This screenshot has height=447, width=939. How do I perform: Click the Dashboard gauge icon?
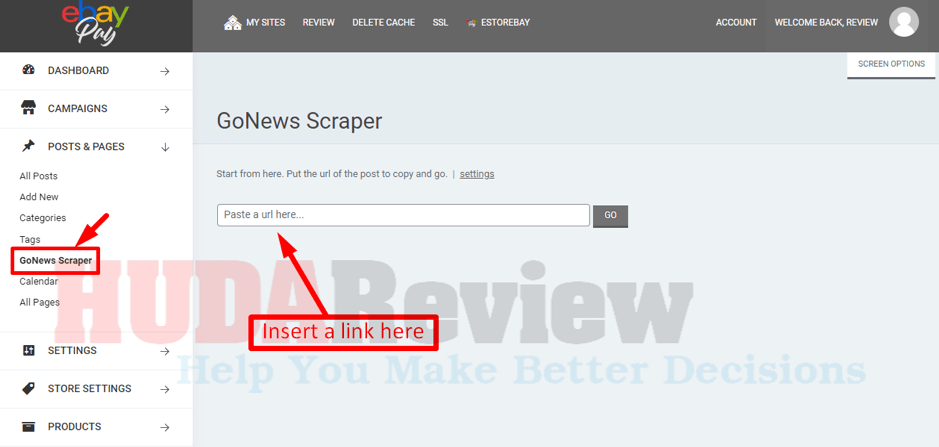pyautogui.click(x=28, y=70)
